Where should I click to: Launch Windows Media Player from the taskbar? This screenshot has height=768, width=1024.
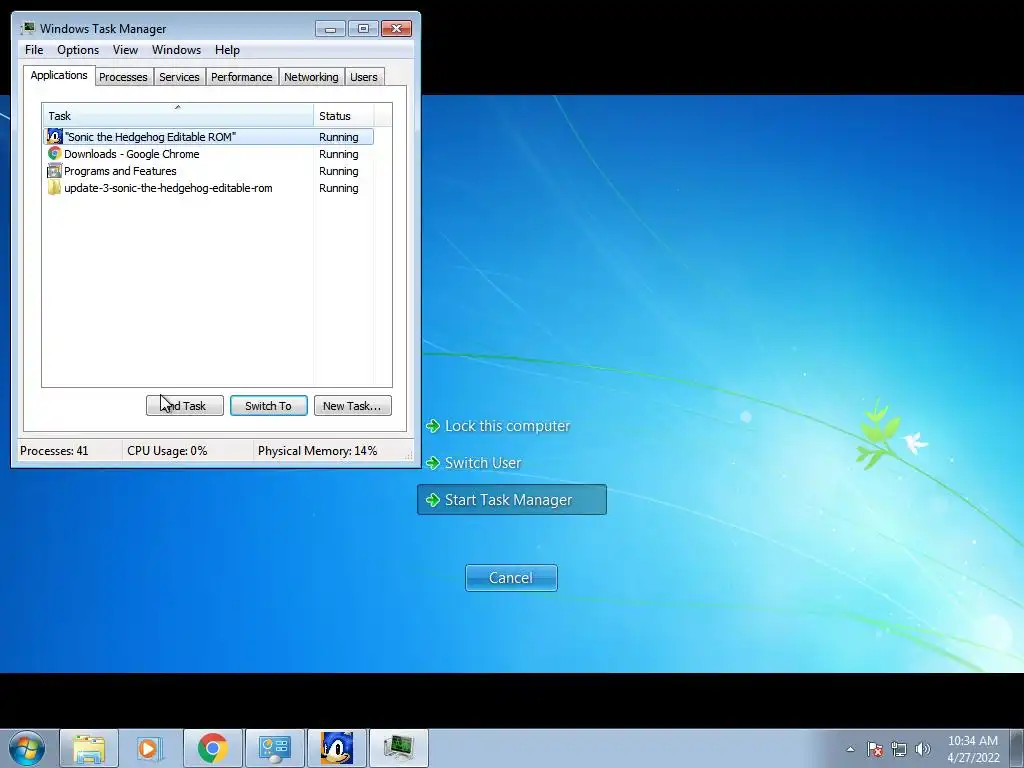[150, 748]
